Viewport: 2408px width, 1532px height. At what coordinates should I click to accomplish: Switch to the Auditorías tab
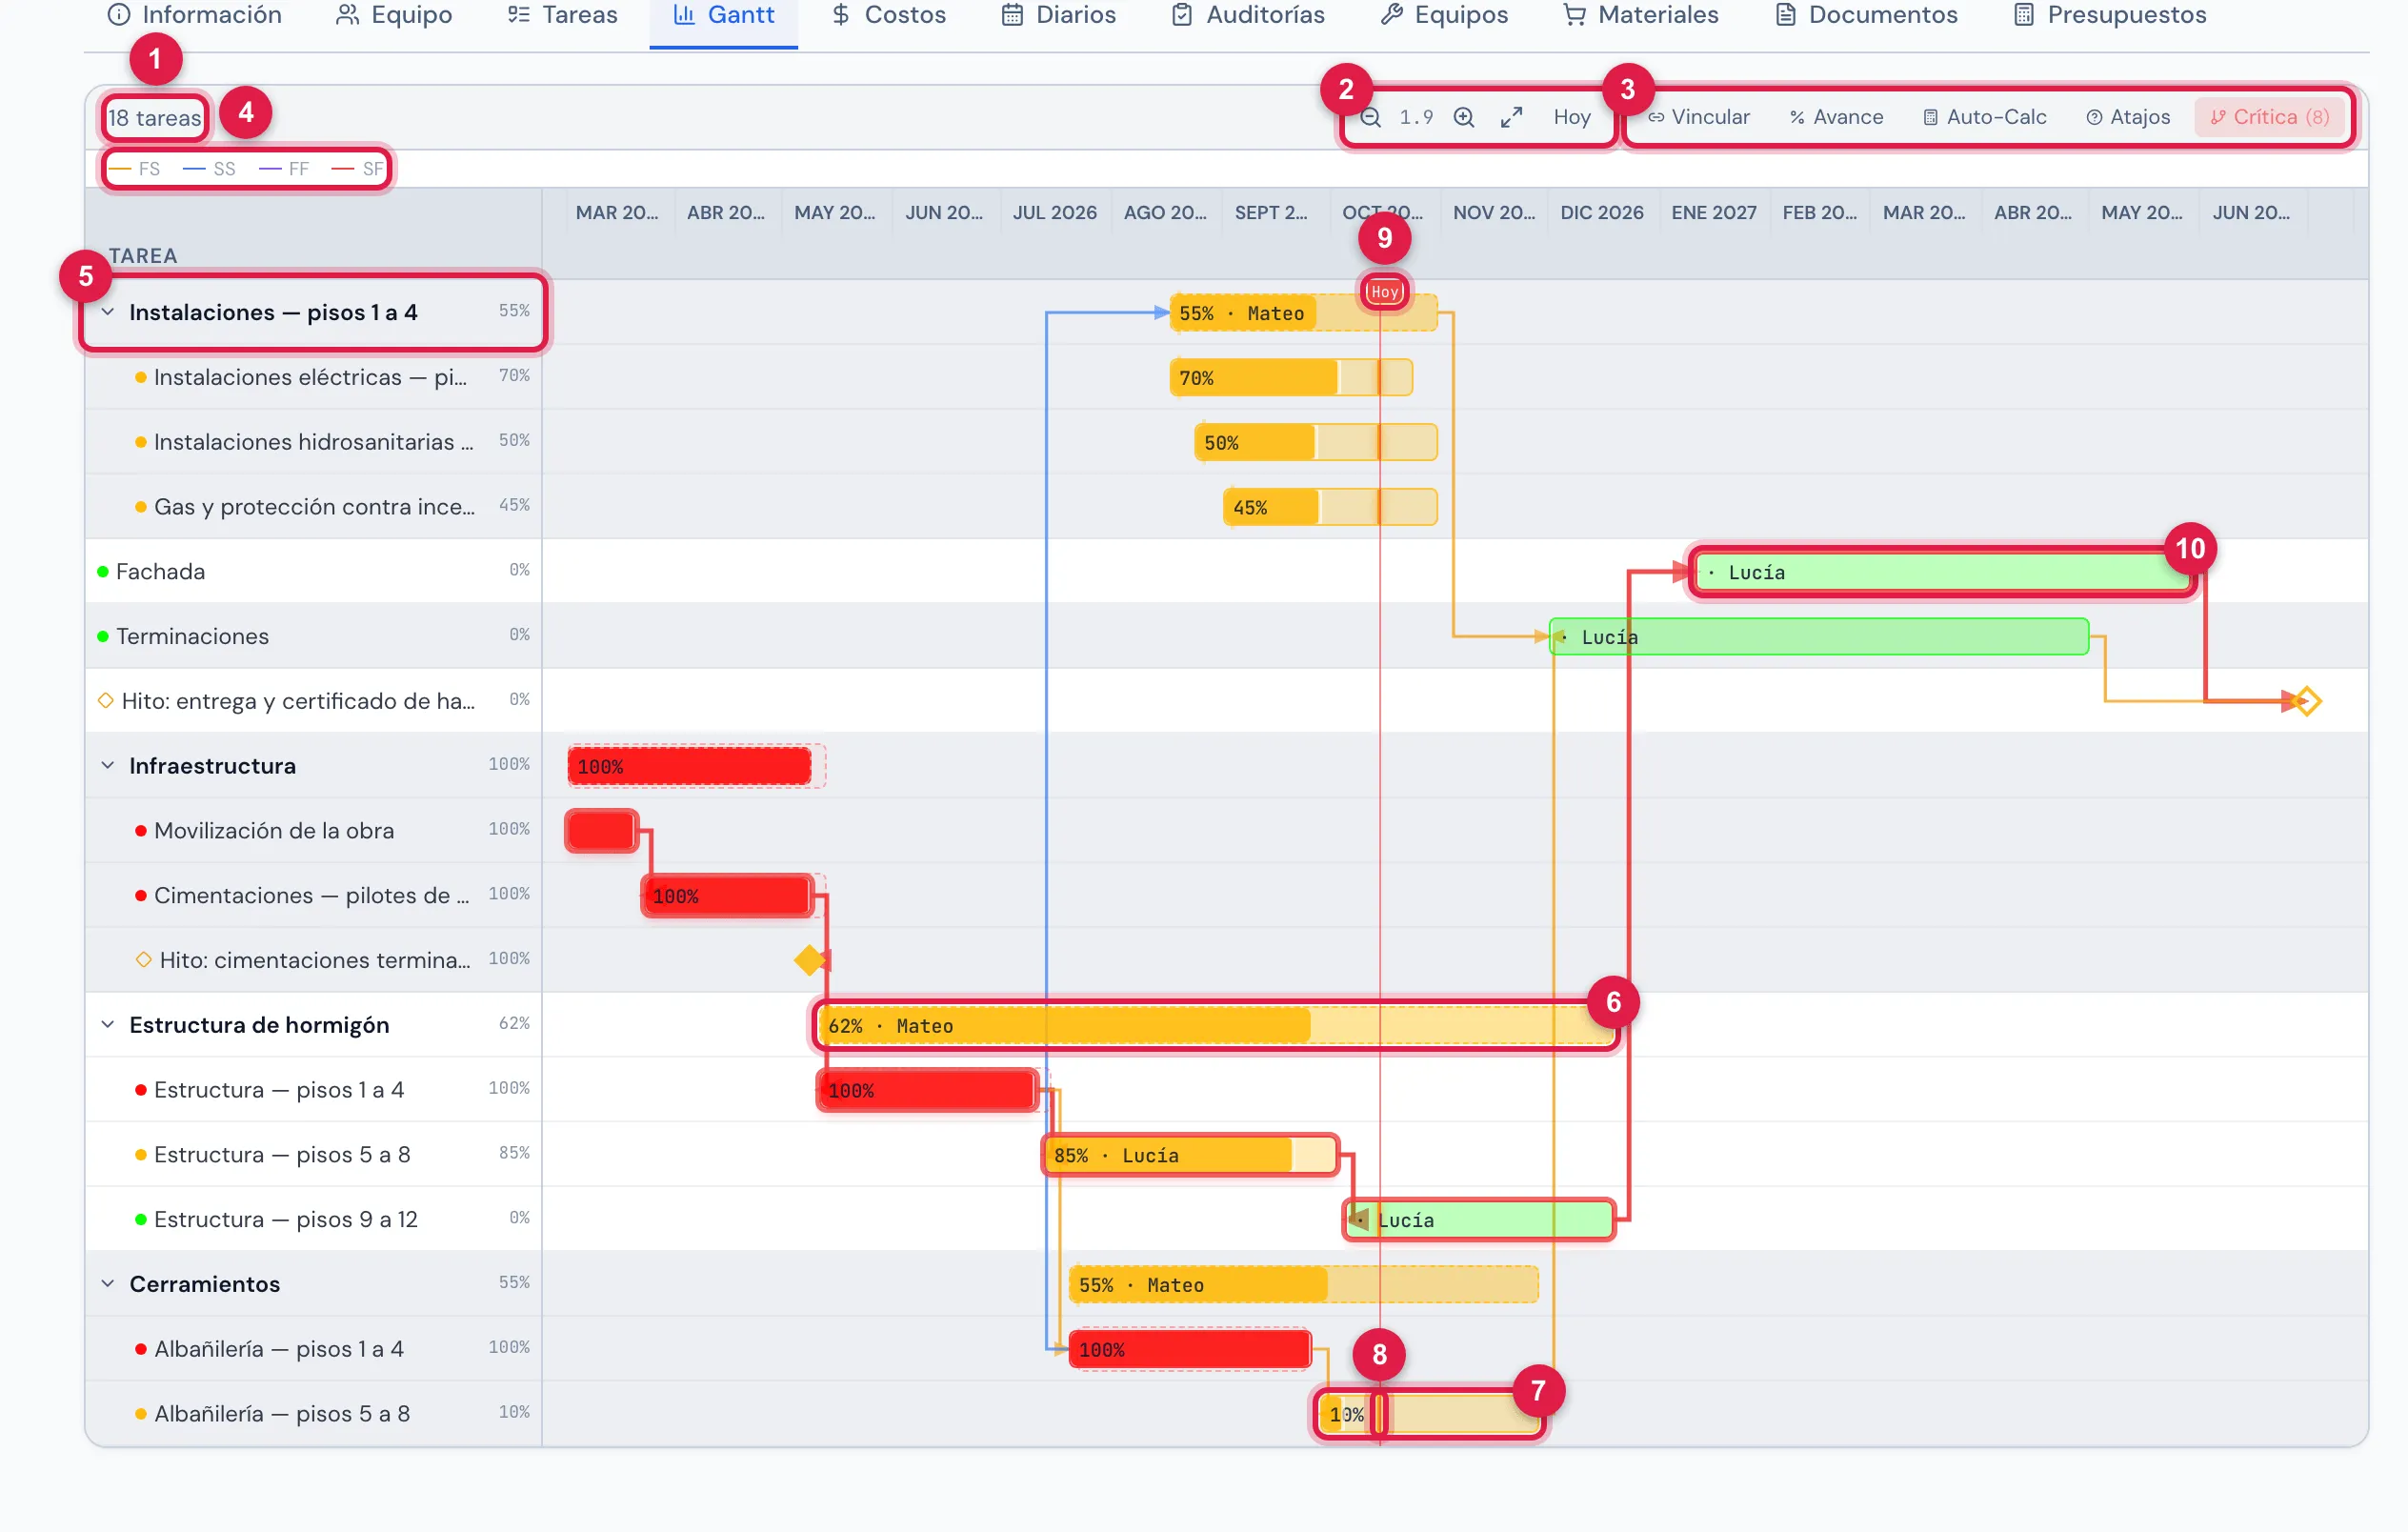coord(1248,15)
